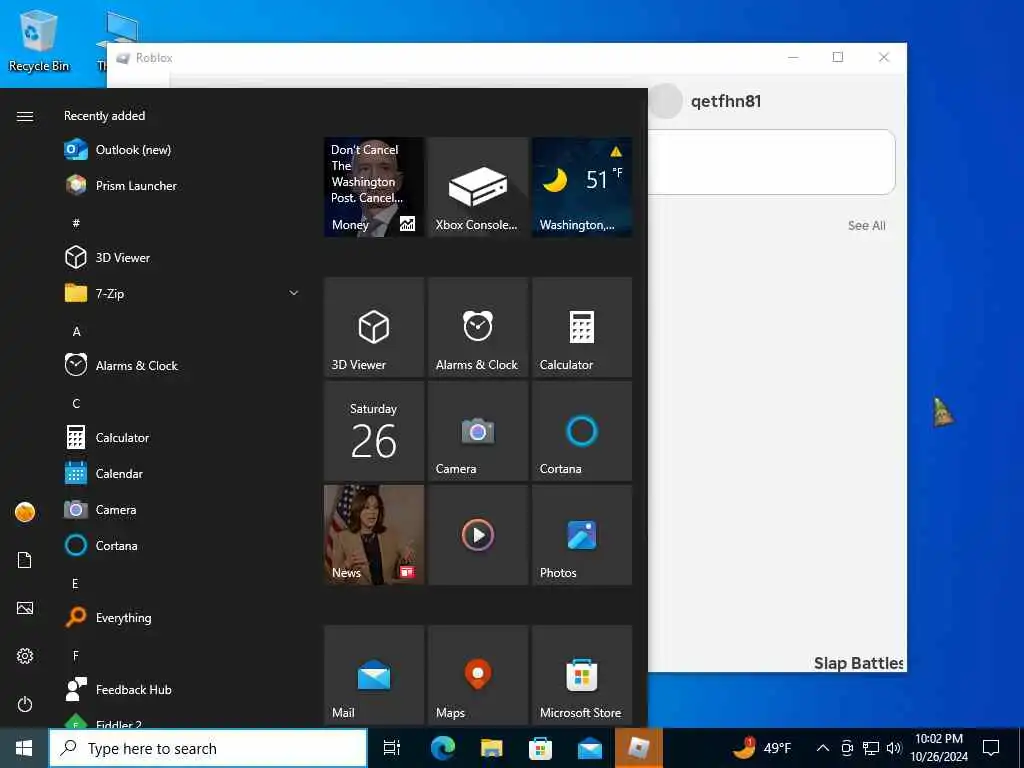Jump to the E letter group header
This screenshot has height=768, width=1024.
[75, 583]
